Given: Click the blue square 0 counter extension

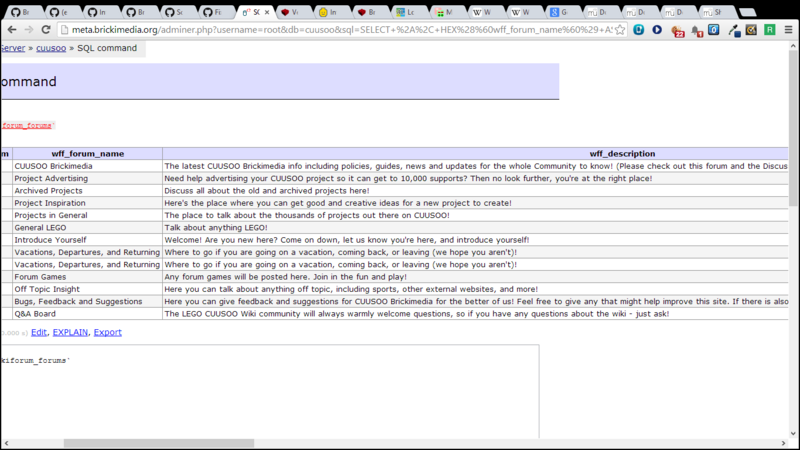Looking at the screenshot, I should tap(714, 30).
